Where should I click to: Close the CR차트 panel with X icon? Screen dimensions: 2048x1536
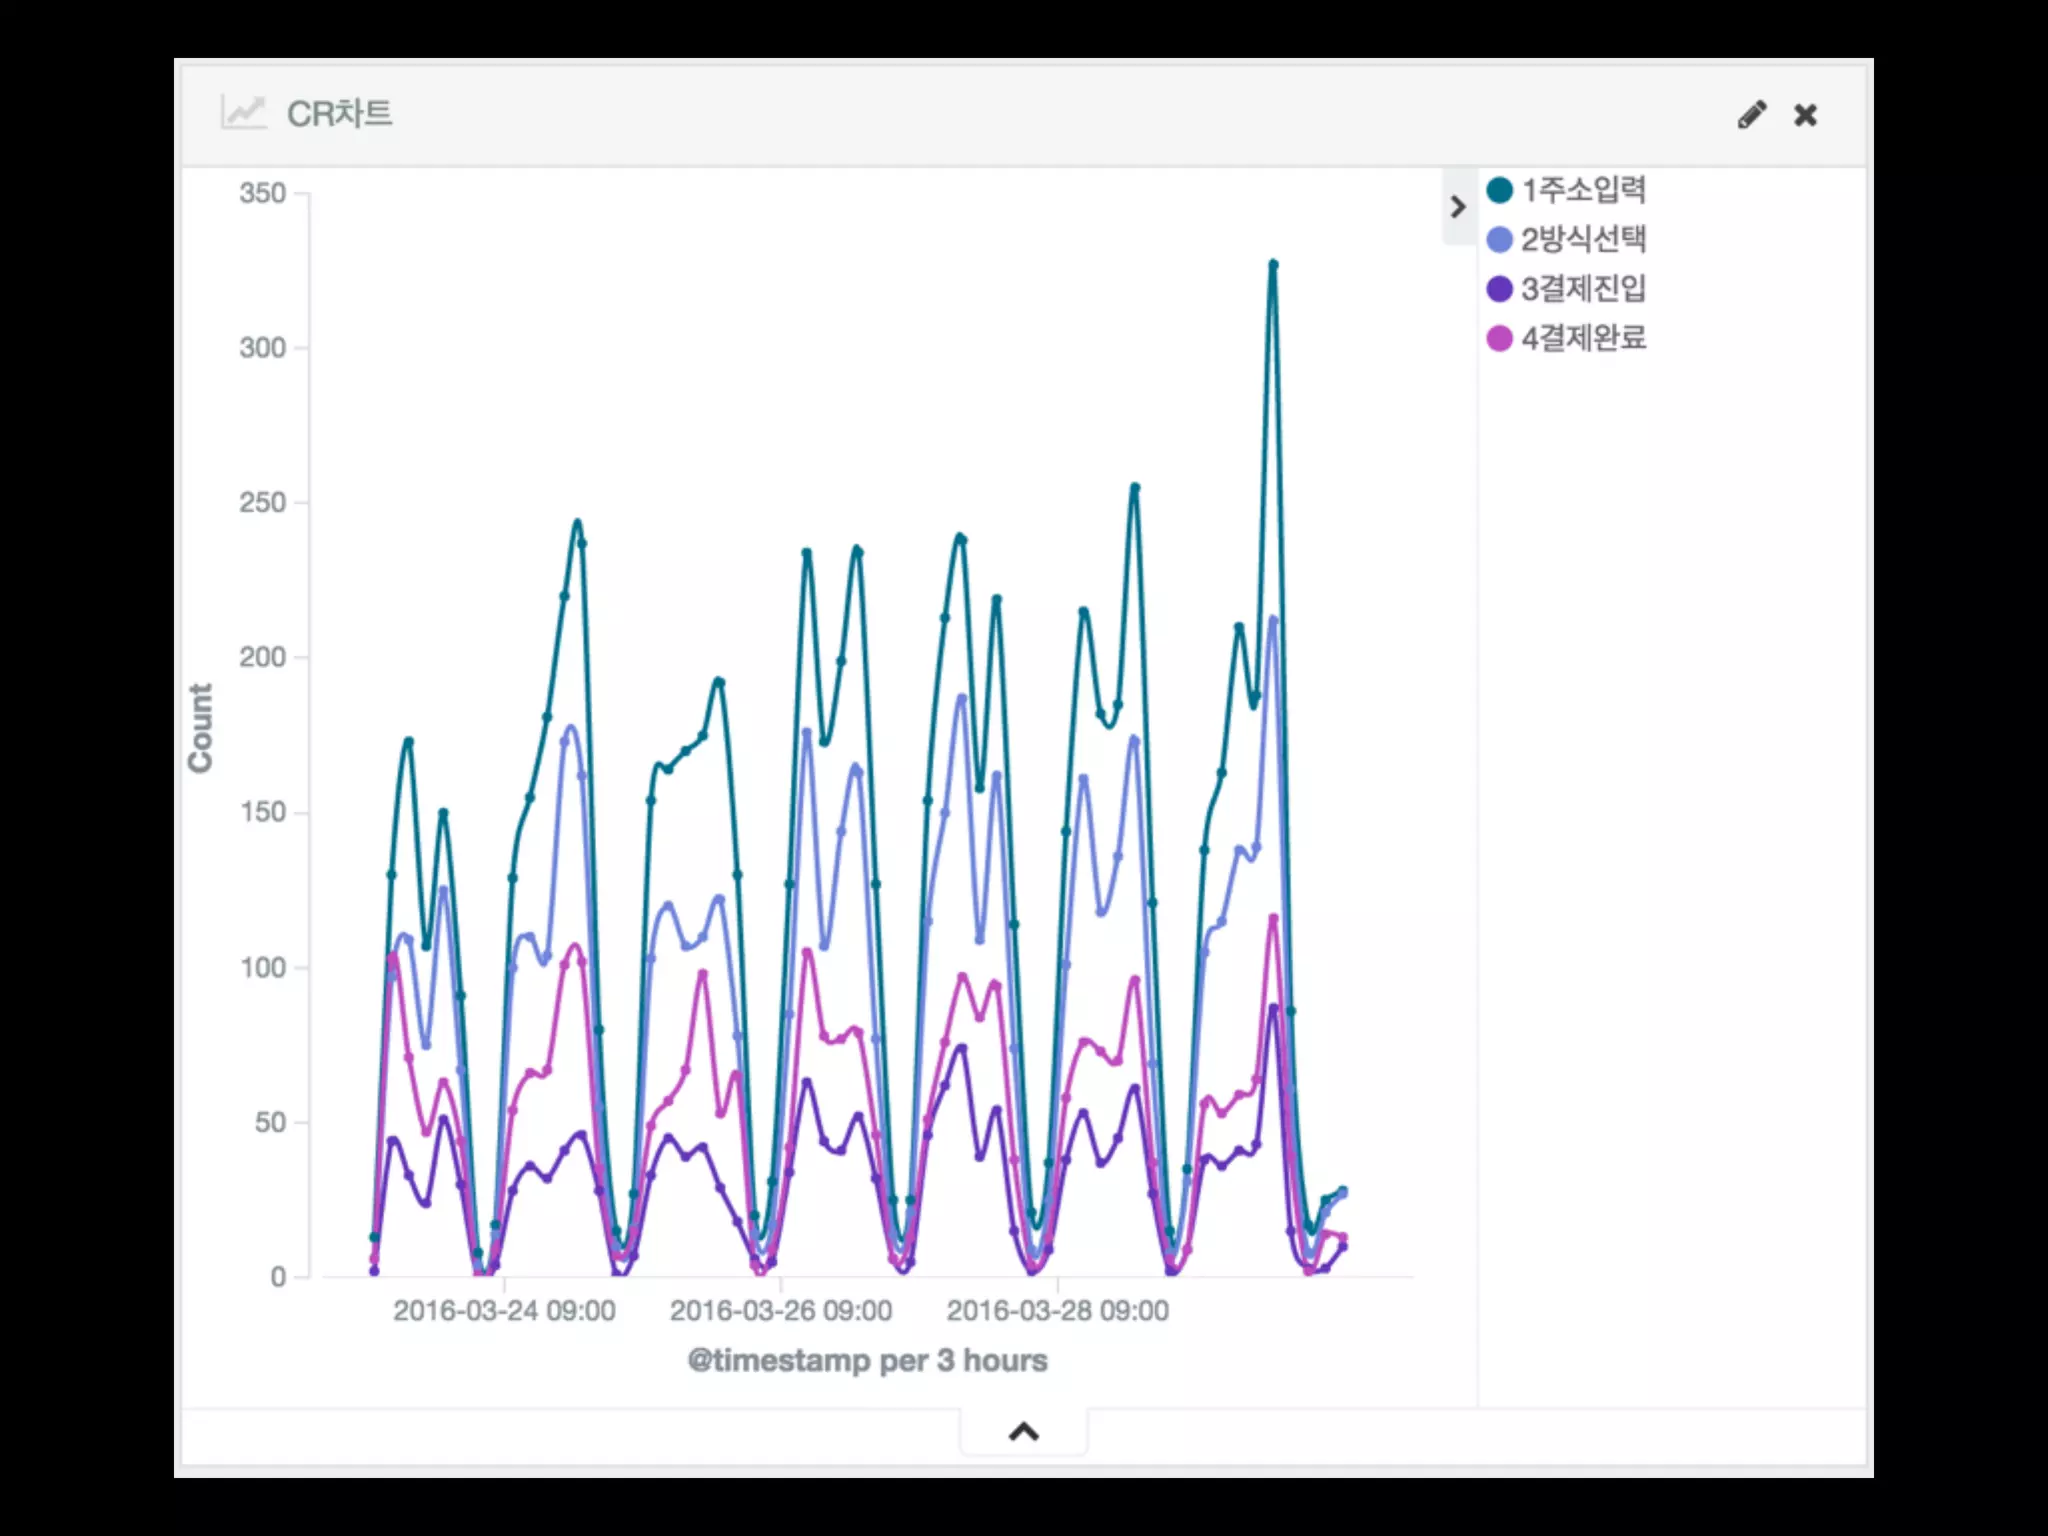tap(1805, 115)
